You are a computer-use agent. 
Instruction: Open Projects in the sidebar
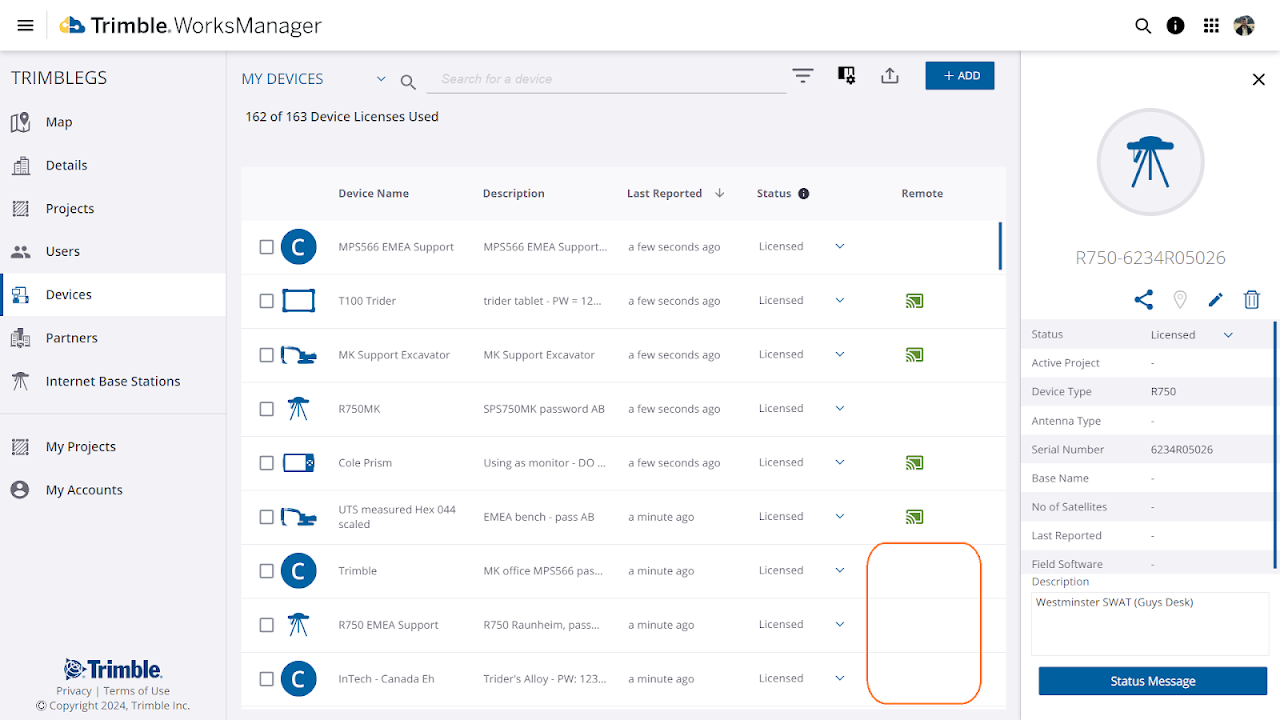(113, 208)
